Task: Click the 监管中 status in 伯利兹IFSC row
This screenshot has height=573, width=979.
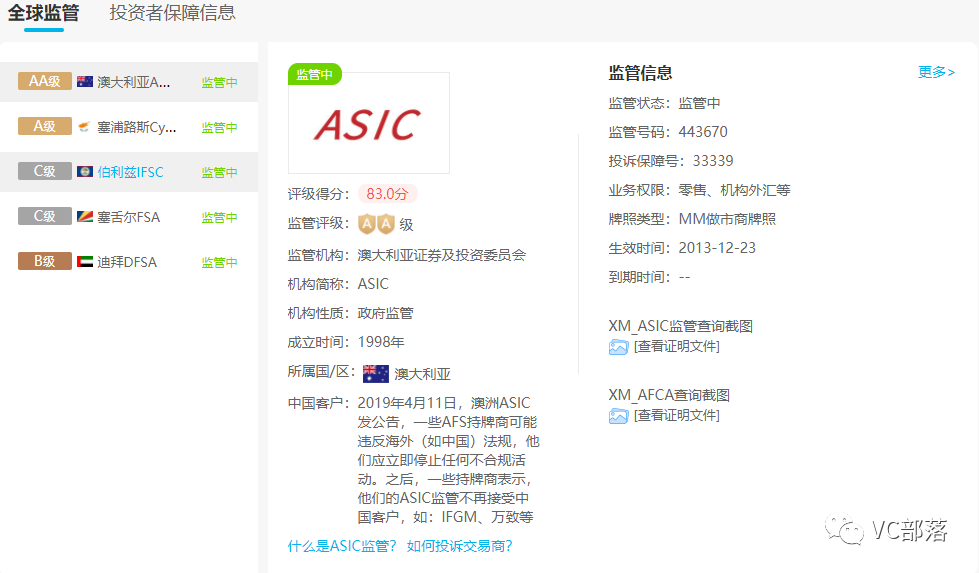Action: pyautogui.click(x=219, y=172)
